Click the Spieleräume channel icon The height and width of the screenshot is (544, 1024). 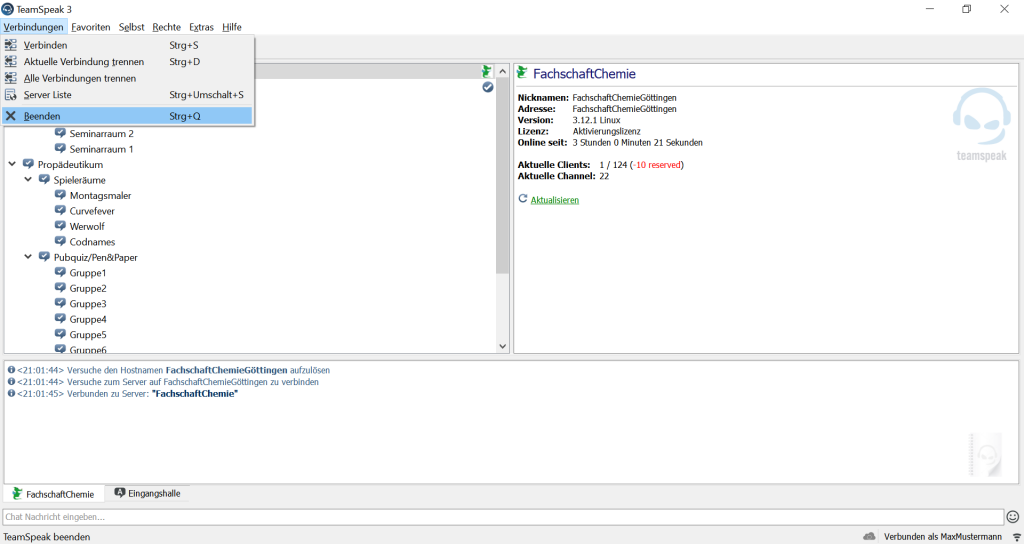click(44, 179)
